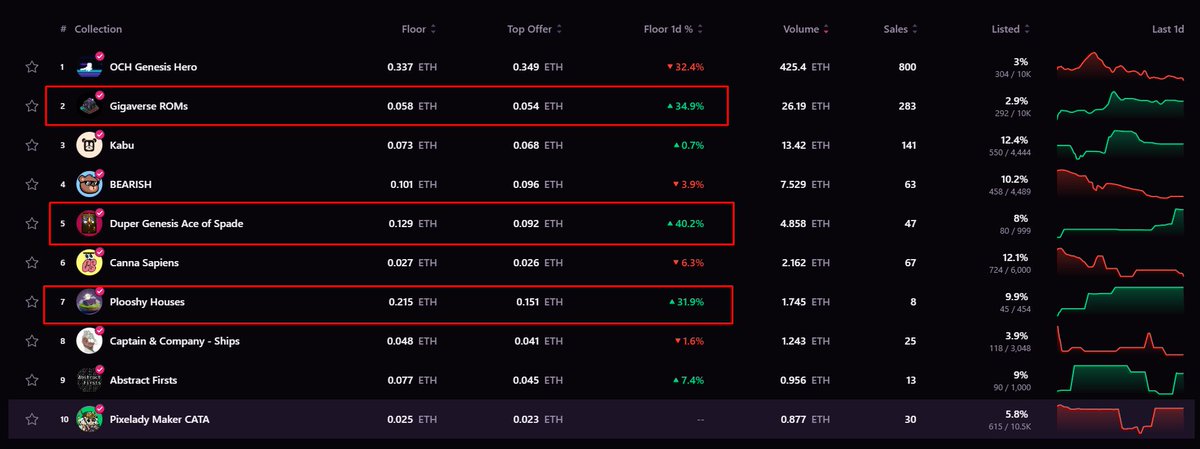Click Duper Genesis floor change 40.2%

click(x=684, y=224)
